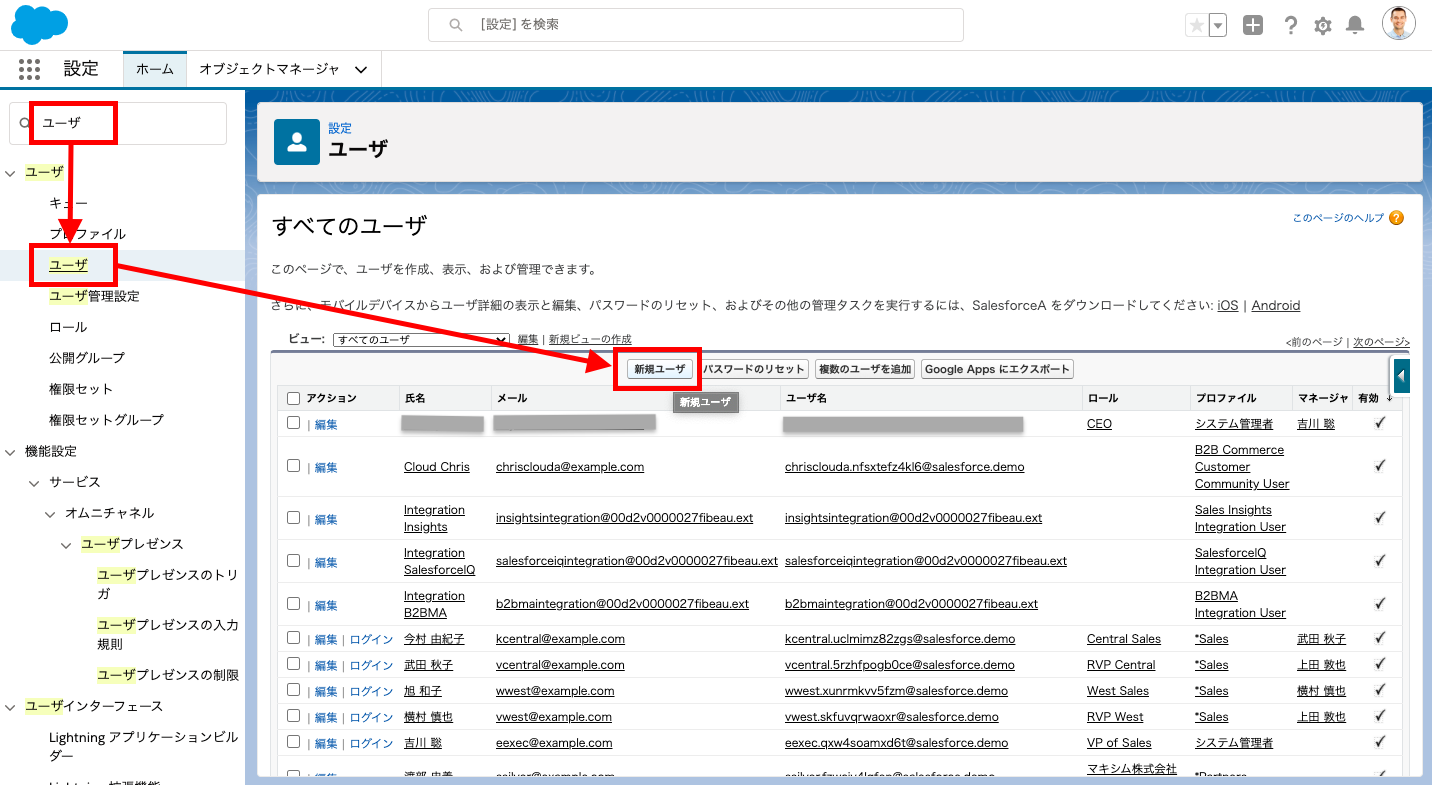
Task: Collapse the ユーザ tree section
Action: pyautogui.click(x=11, y=173)
